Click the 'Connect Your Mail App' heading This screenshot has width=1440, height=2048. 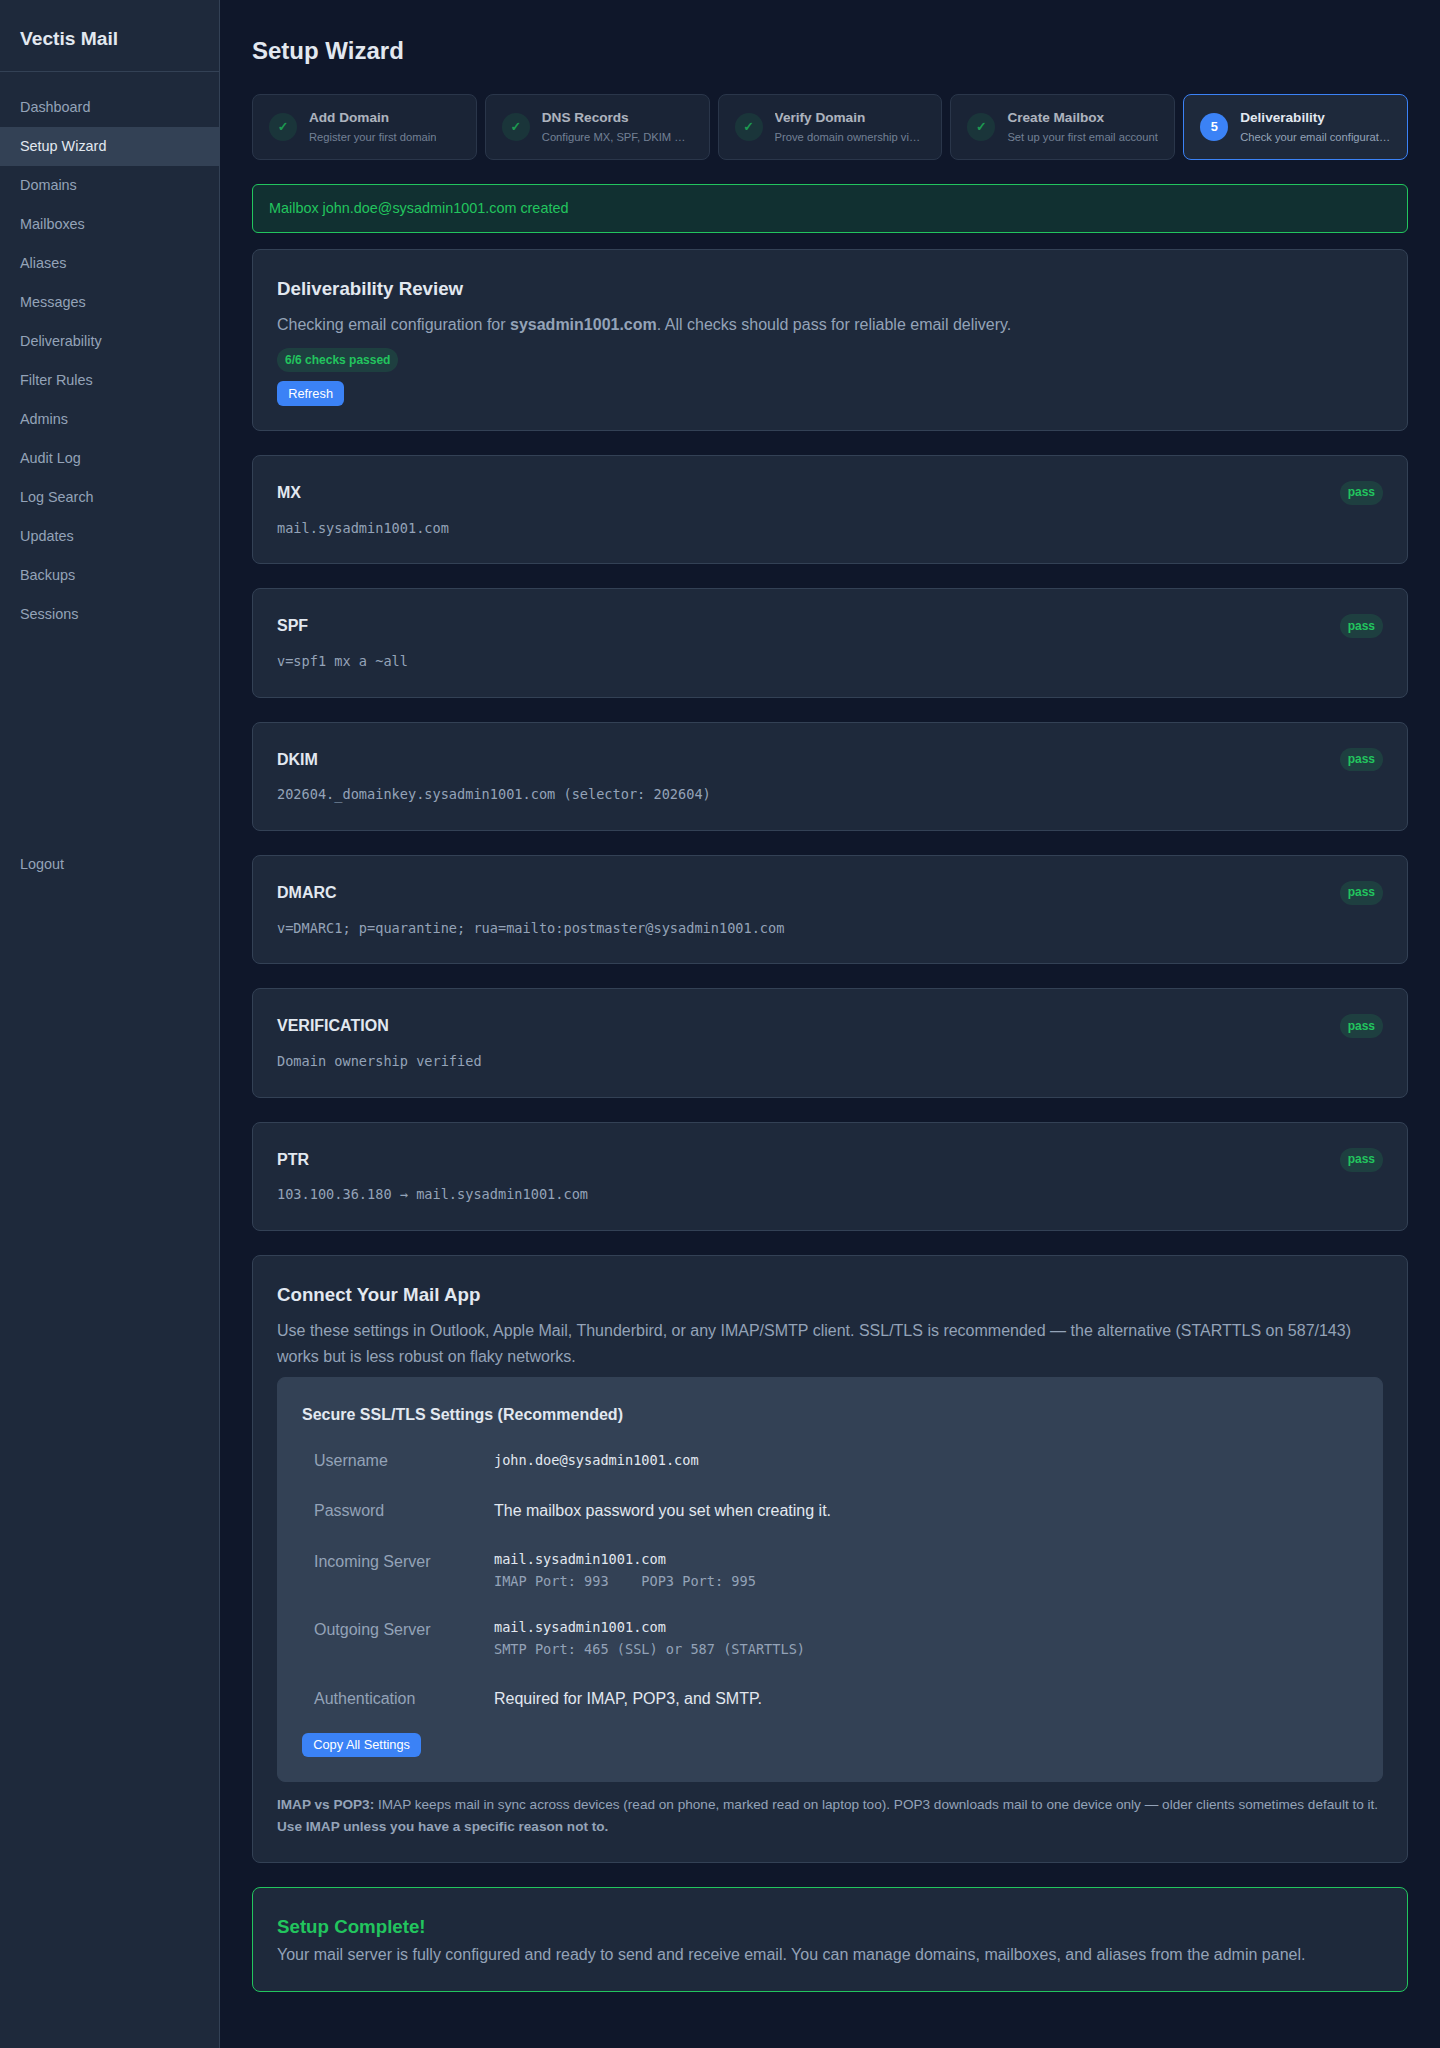click(x=378, y=1295)
